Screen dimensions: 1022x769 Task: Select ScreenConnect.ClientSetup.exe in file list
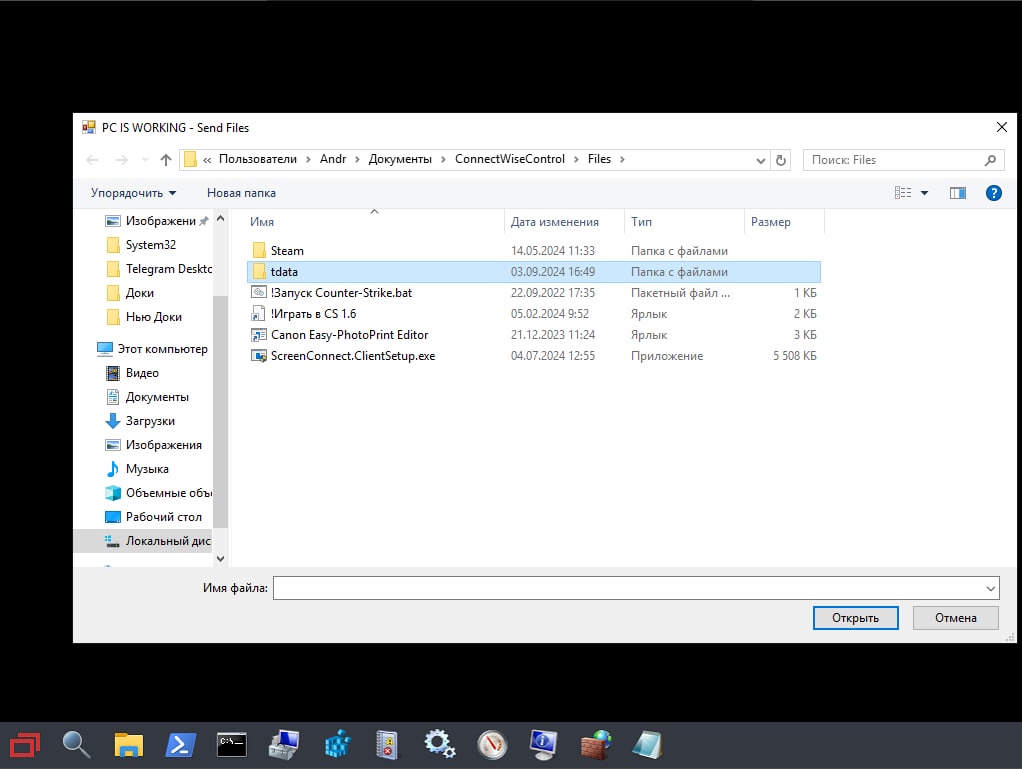click(x=352, y=356)
